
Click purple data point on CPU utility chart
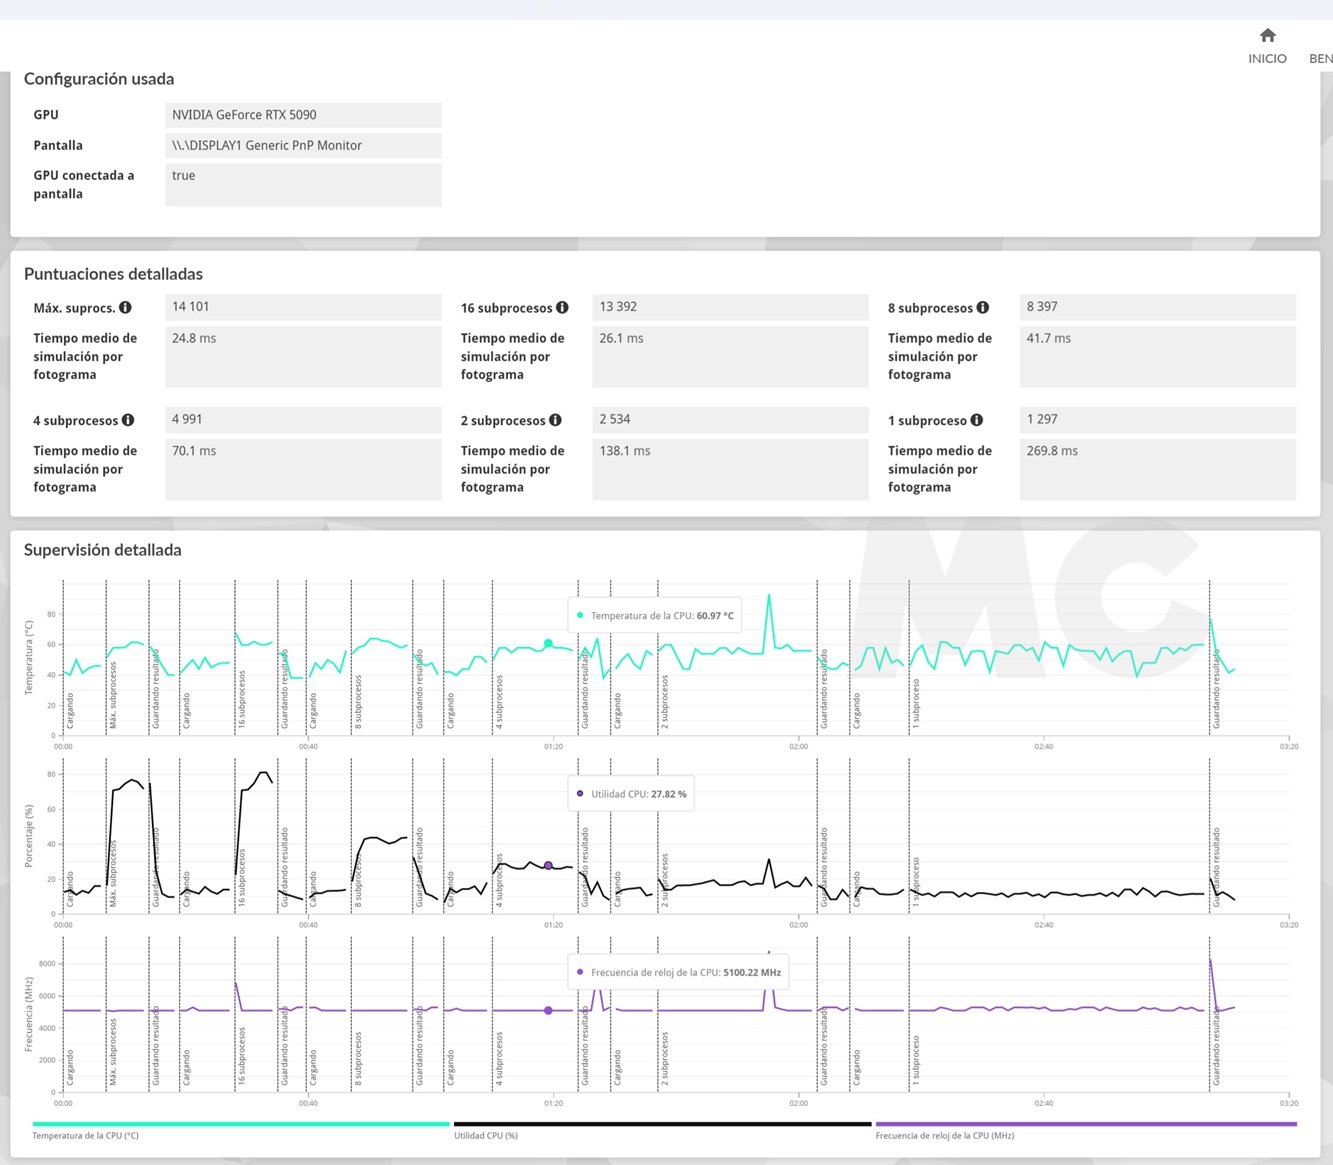[548, 866]
